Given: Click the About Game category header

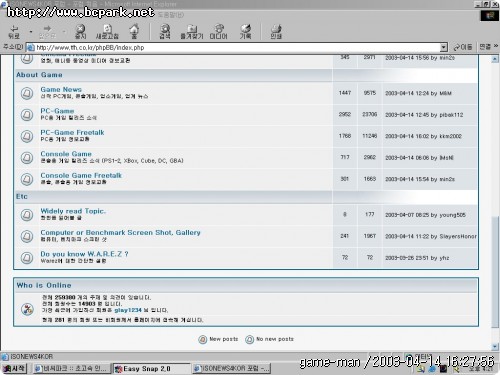Looking at the screenshot, I should pyautogui.click(x=39, y=75).
